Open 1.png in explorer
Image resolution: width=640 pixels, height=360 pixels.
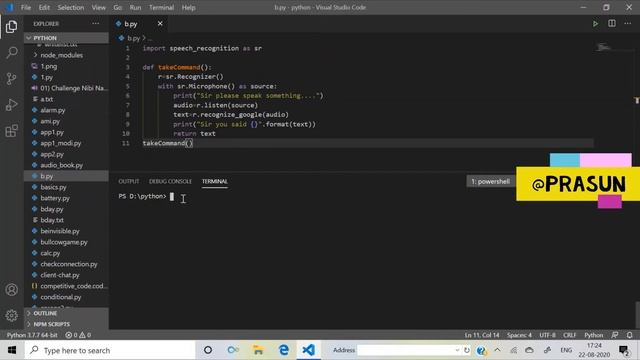point(67,66)
